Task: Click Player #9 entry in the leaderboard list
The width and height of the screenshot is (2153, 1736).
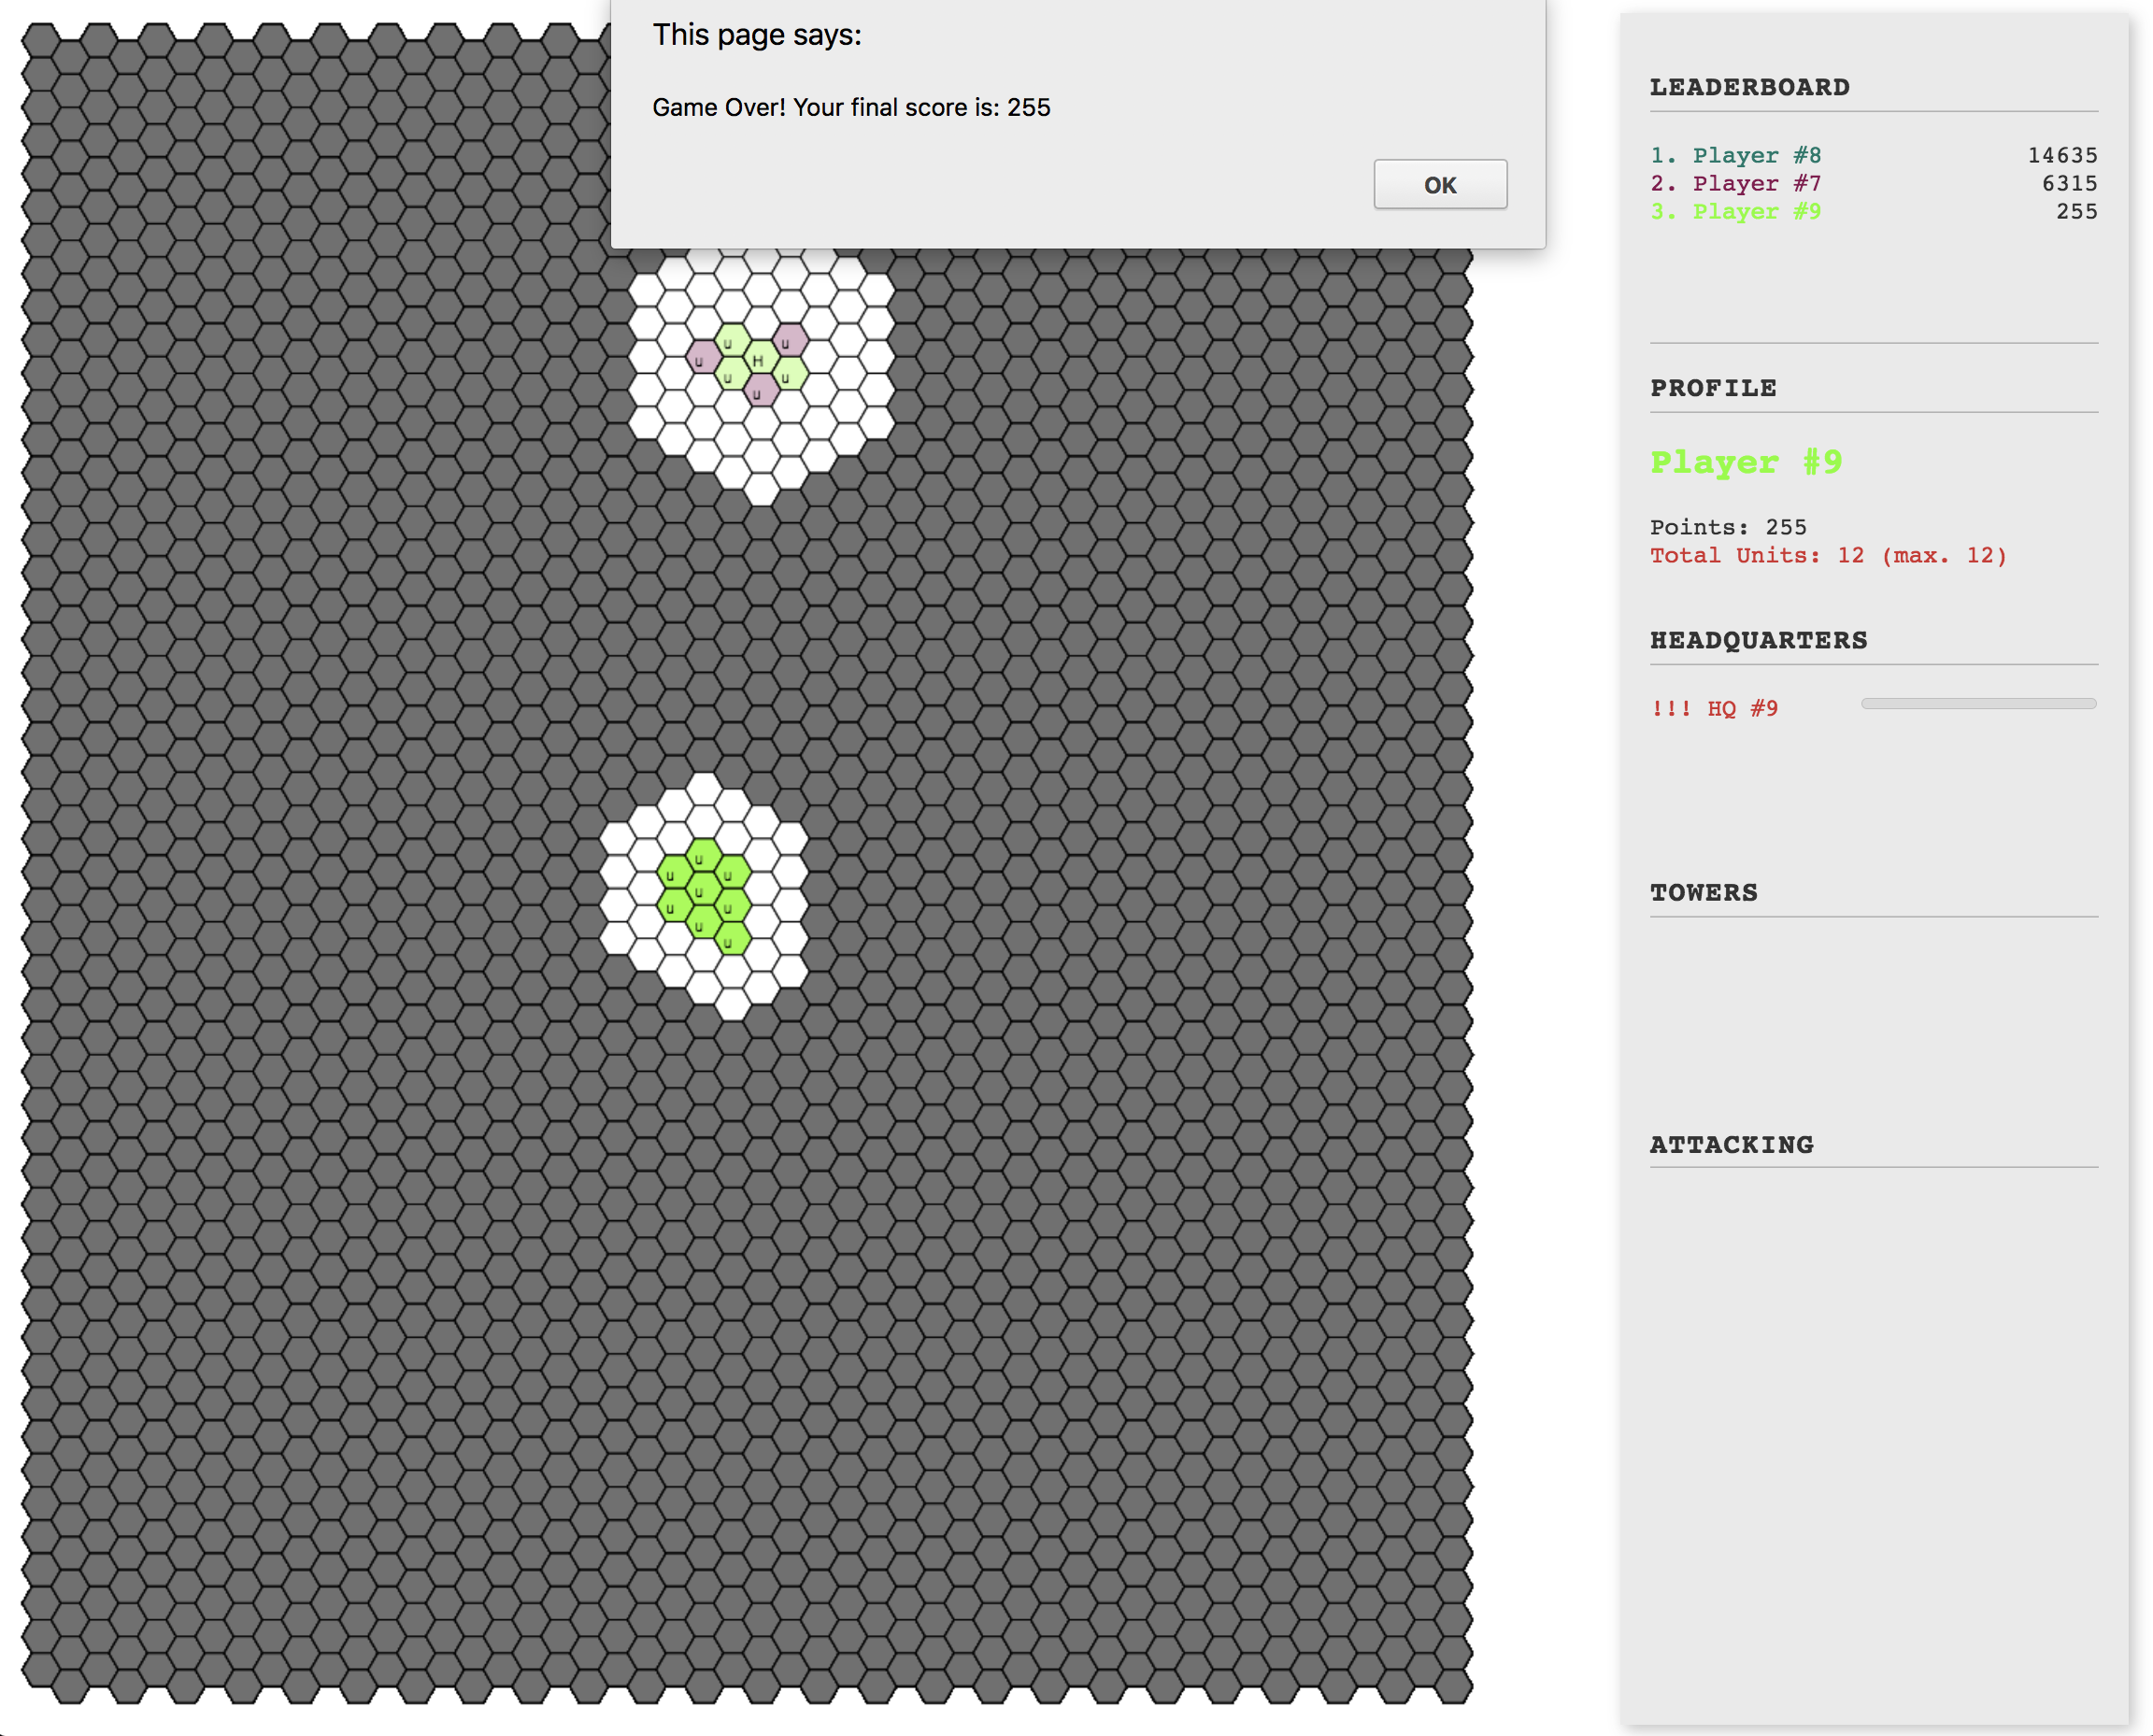Action: coord(1755,211)
